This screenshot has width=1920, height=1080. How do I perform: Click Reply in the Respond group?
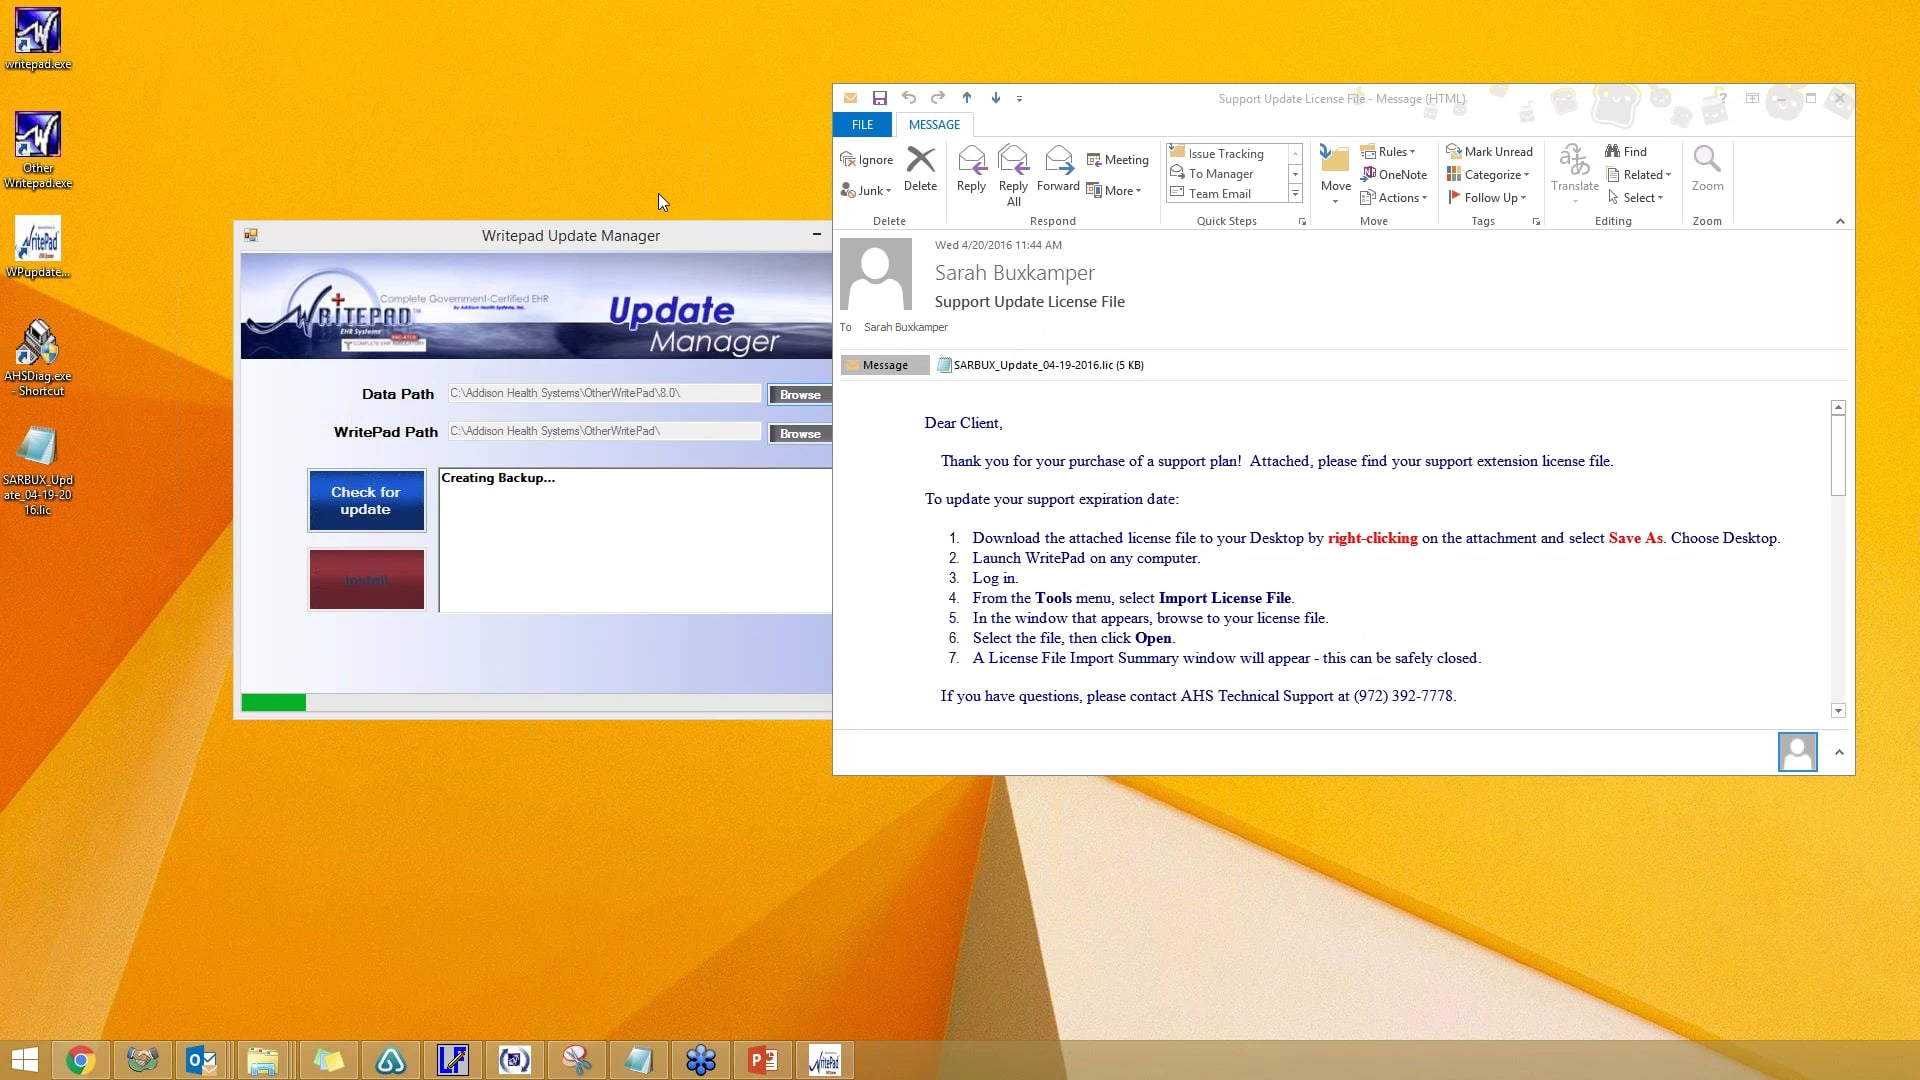(971, 169)
